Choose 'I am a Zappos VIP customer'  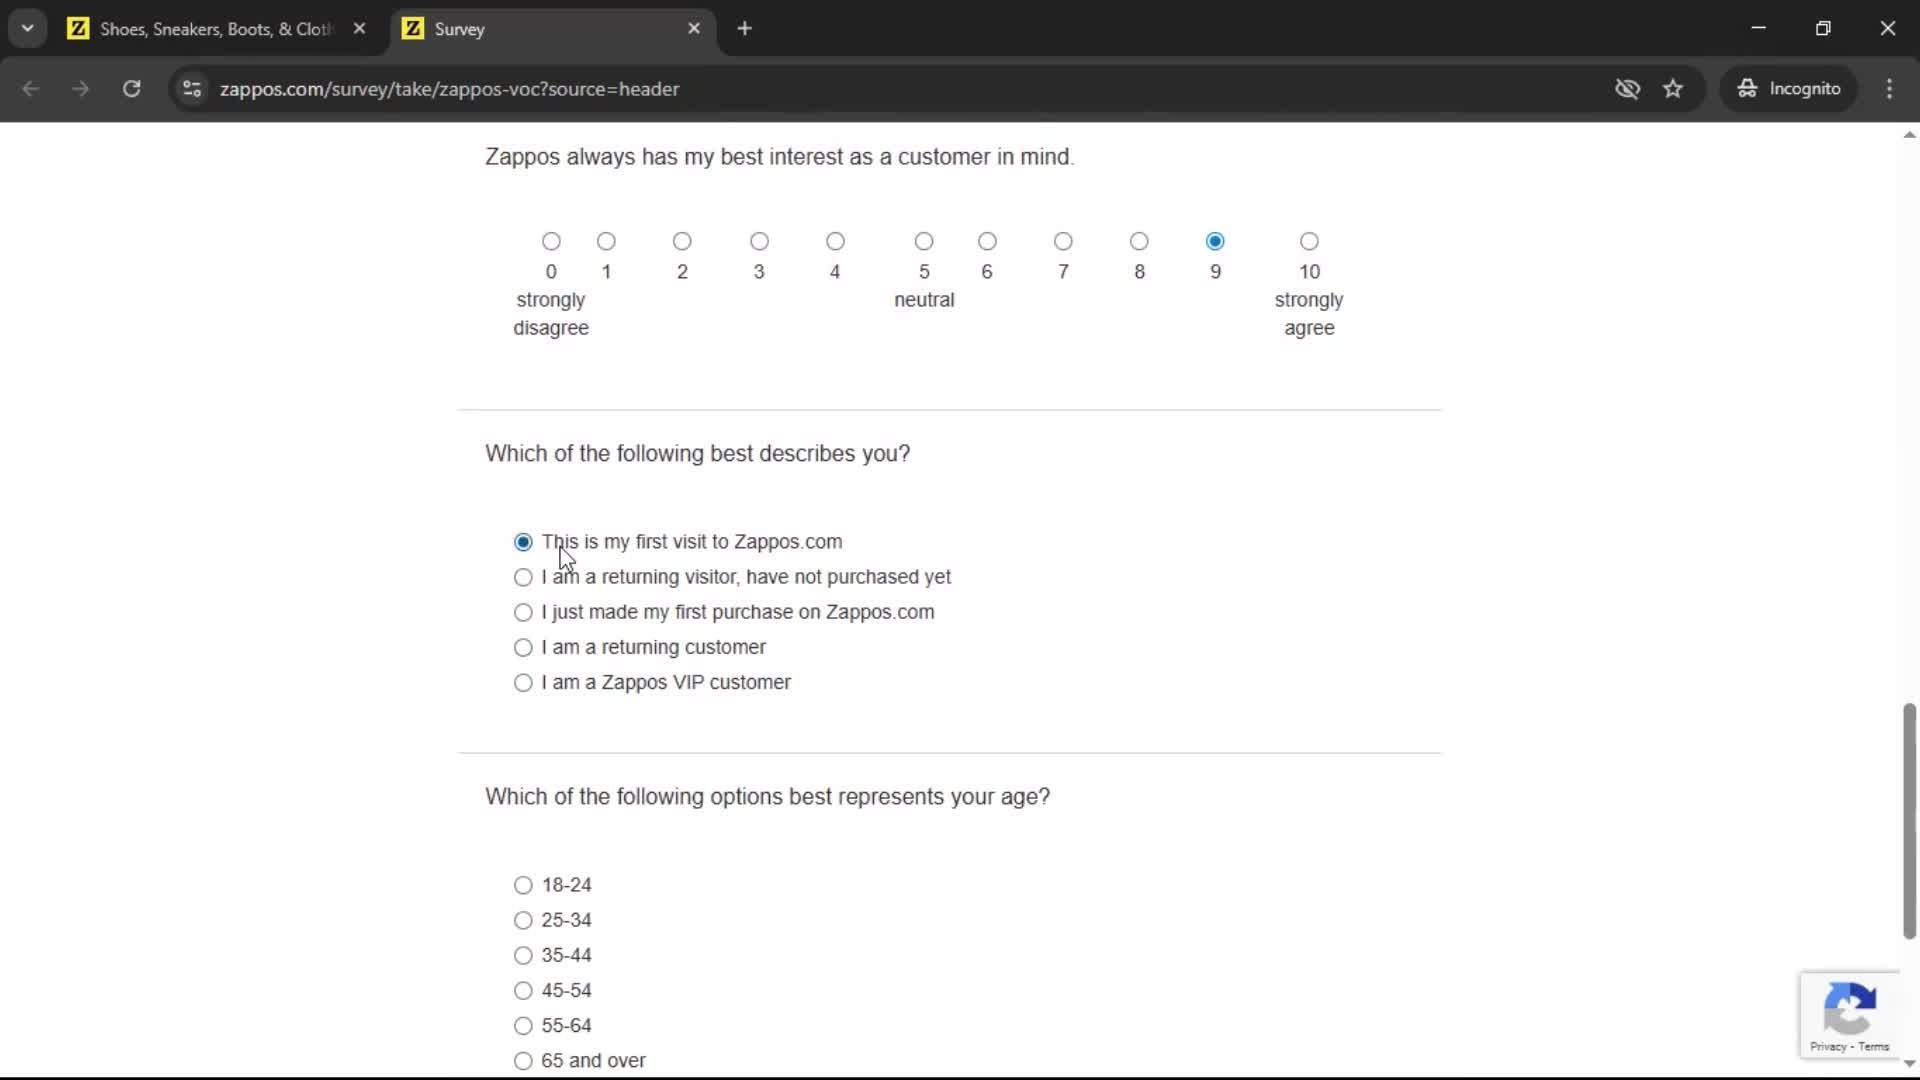pos(523,683)
